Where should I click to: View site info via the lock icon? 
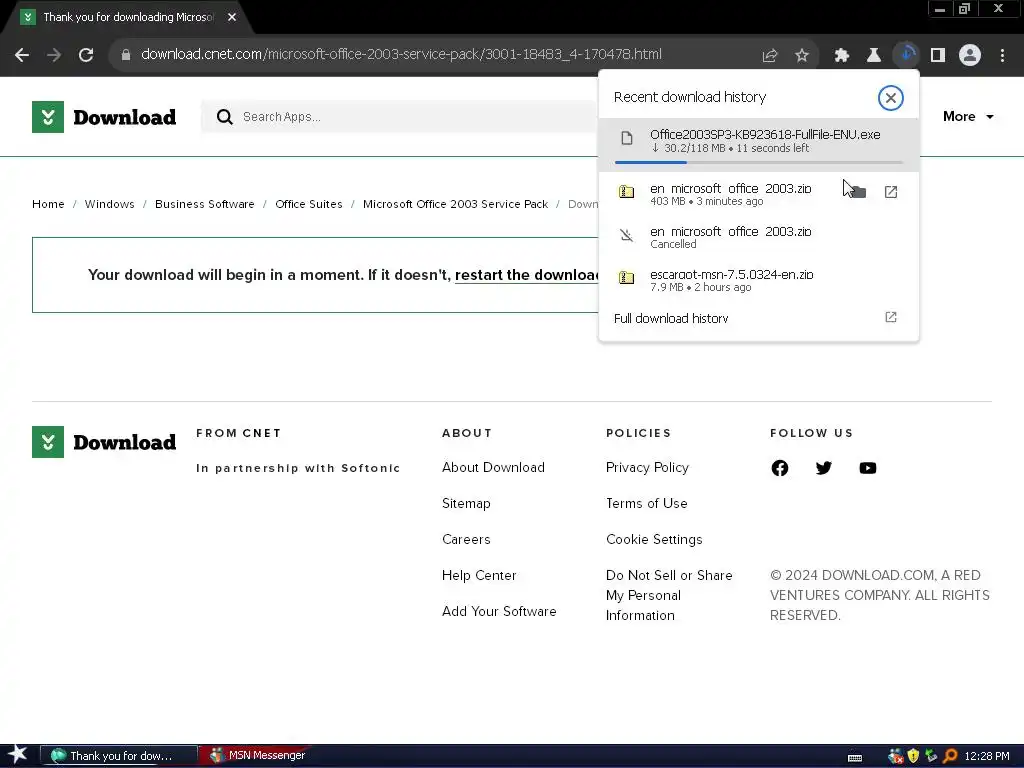click(x=126, y=55)
